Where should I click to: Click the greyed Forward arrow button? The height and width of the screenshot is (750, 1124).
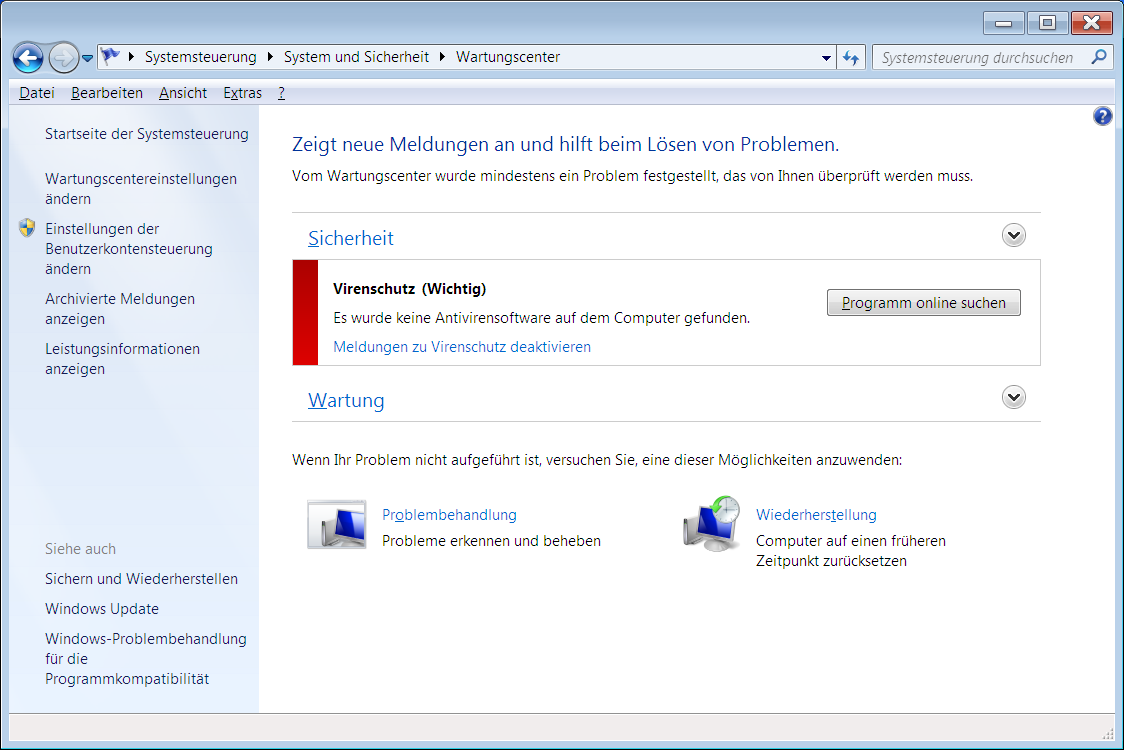pyautogui.click(x=63, y=57)
